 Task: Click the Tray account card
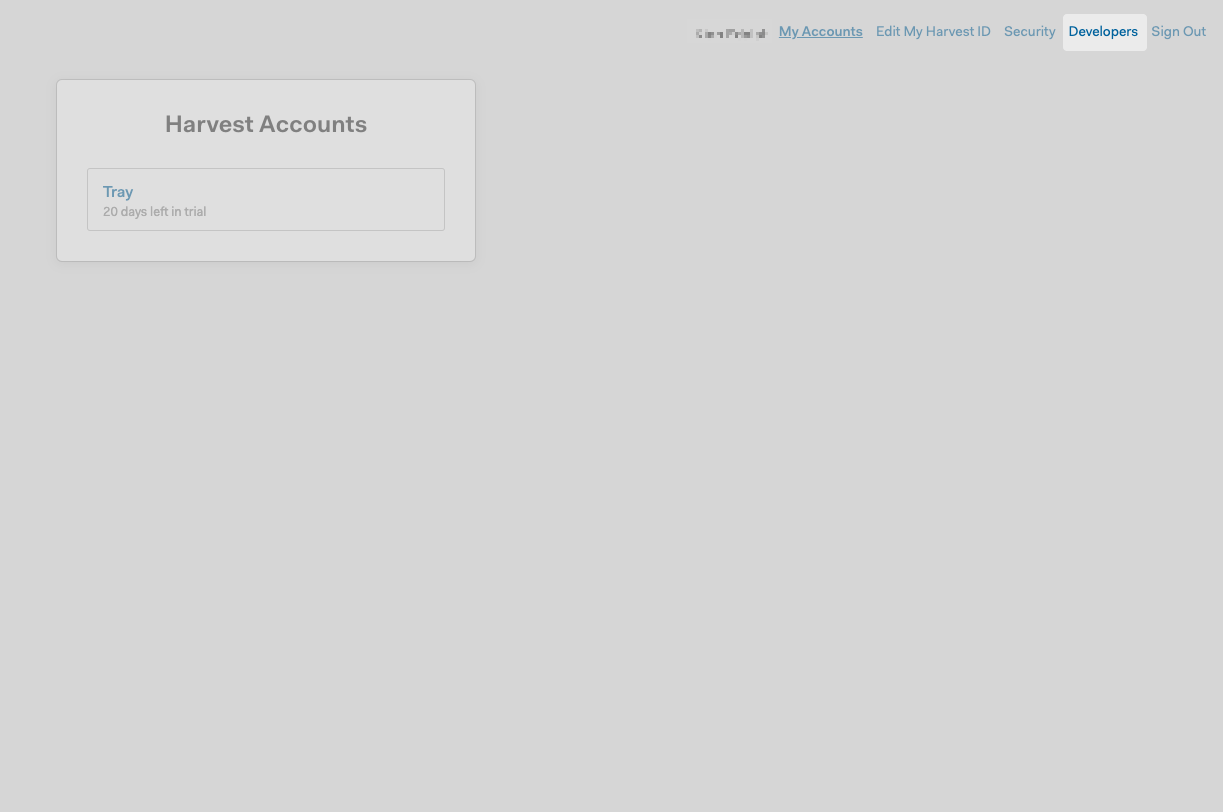pyautogui.click(x=266, y=199)
